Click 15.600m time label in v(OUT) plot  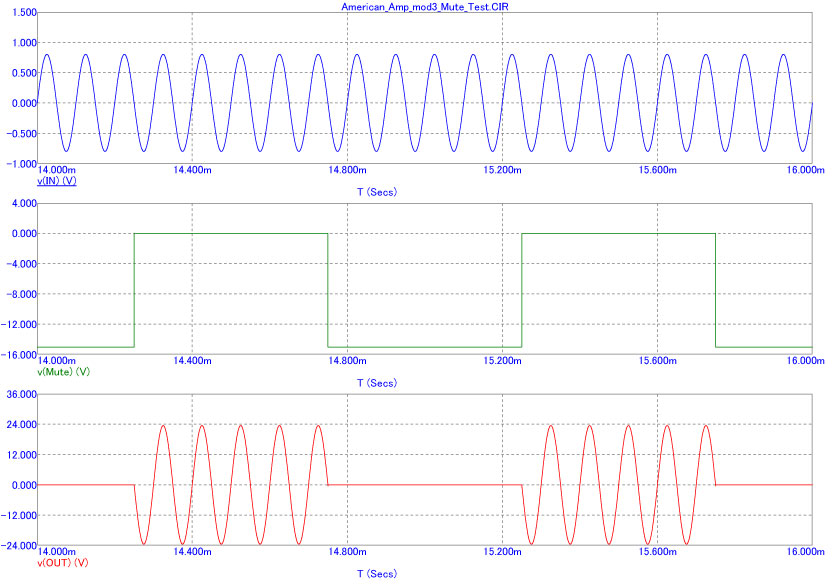pyautogui.click(x=658, y=552)
